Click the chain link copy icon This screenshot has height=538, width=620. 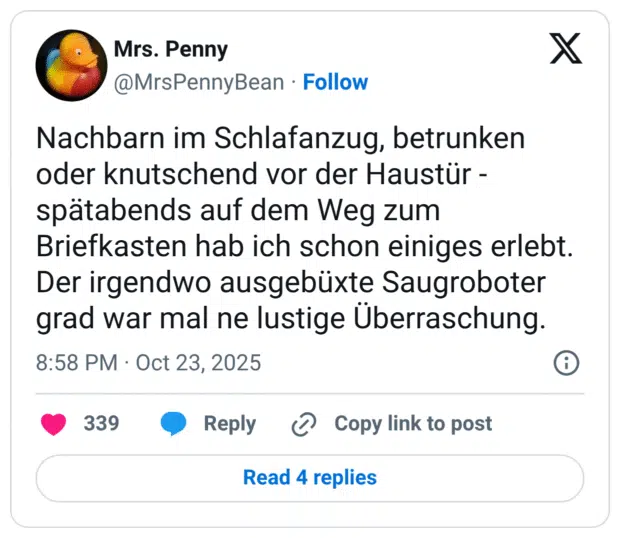pos(303,424)
